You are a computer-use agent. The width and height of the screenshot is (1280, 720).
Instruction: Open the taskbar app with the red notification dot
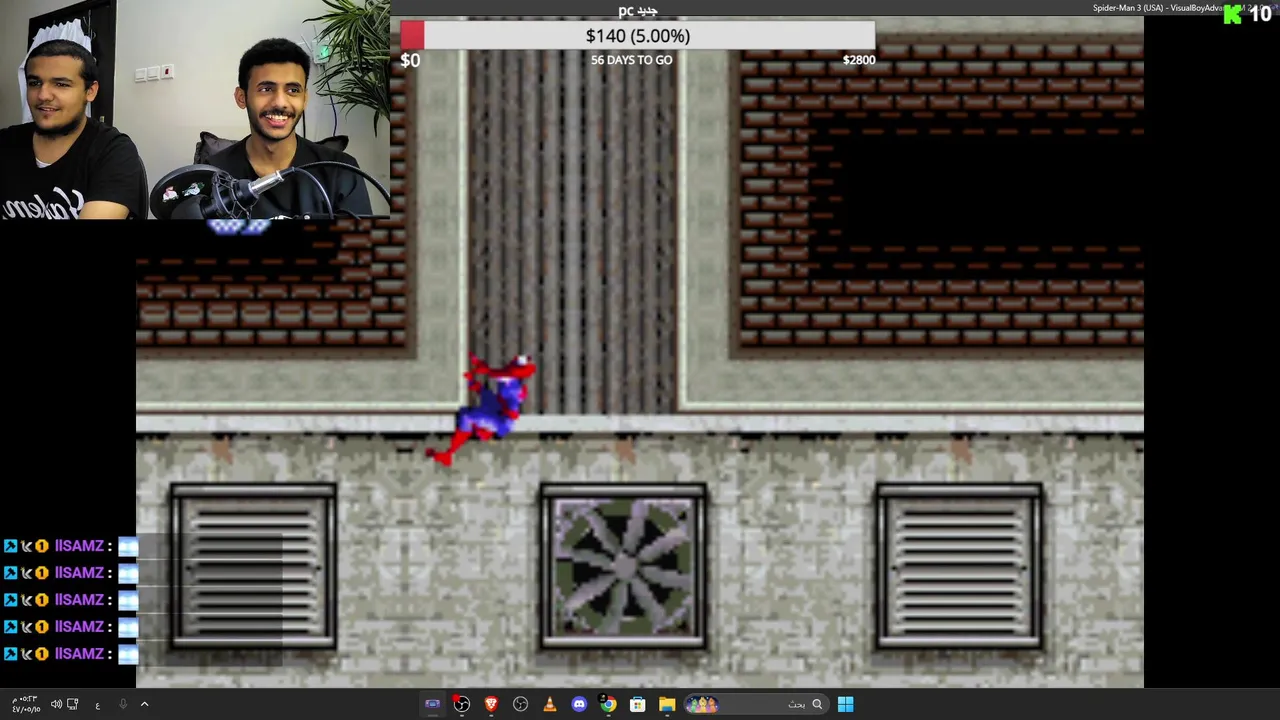coord(461,704)
